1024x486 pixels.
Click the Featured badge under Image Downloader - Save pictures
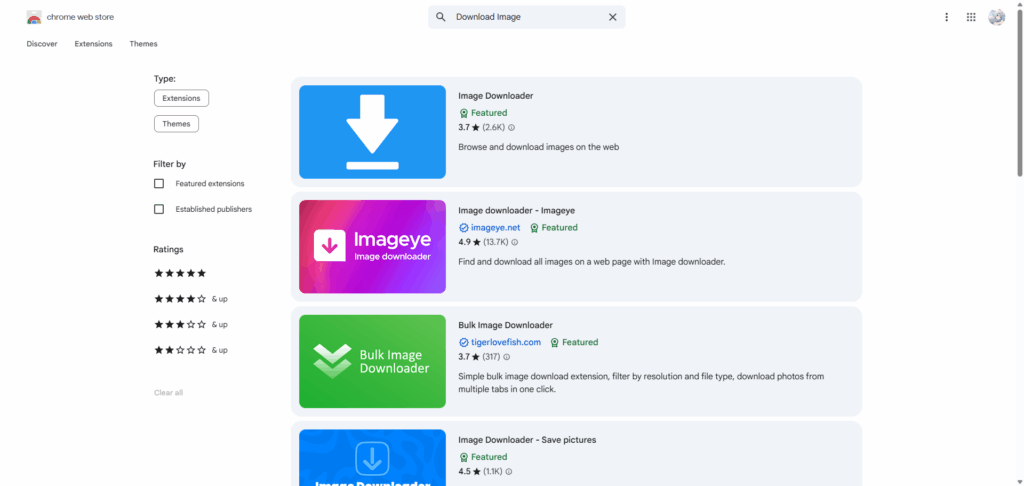(483, 457)
